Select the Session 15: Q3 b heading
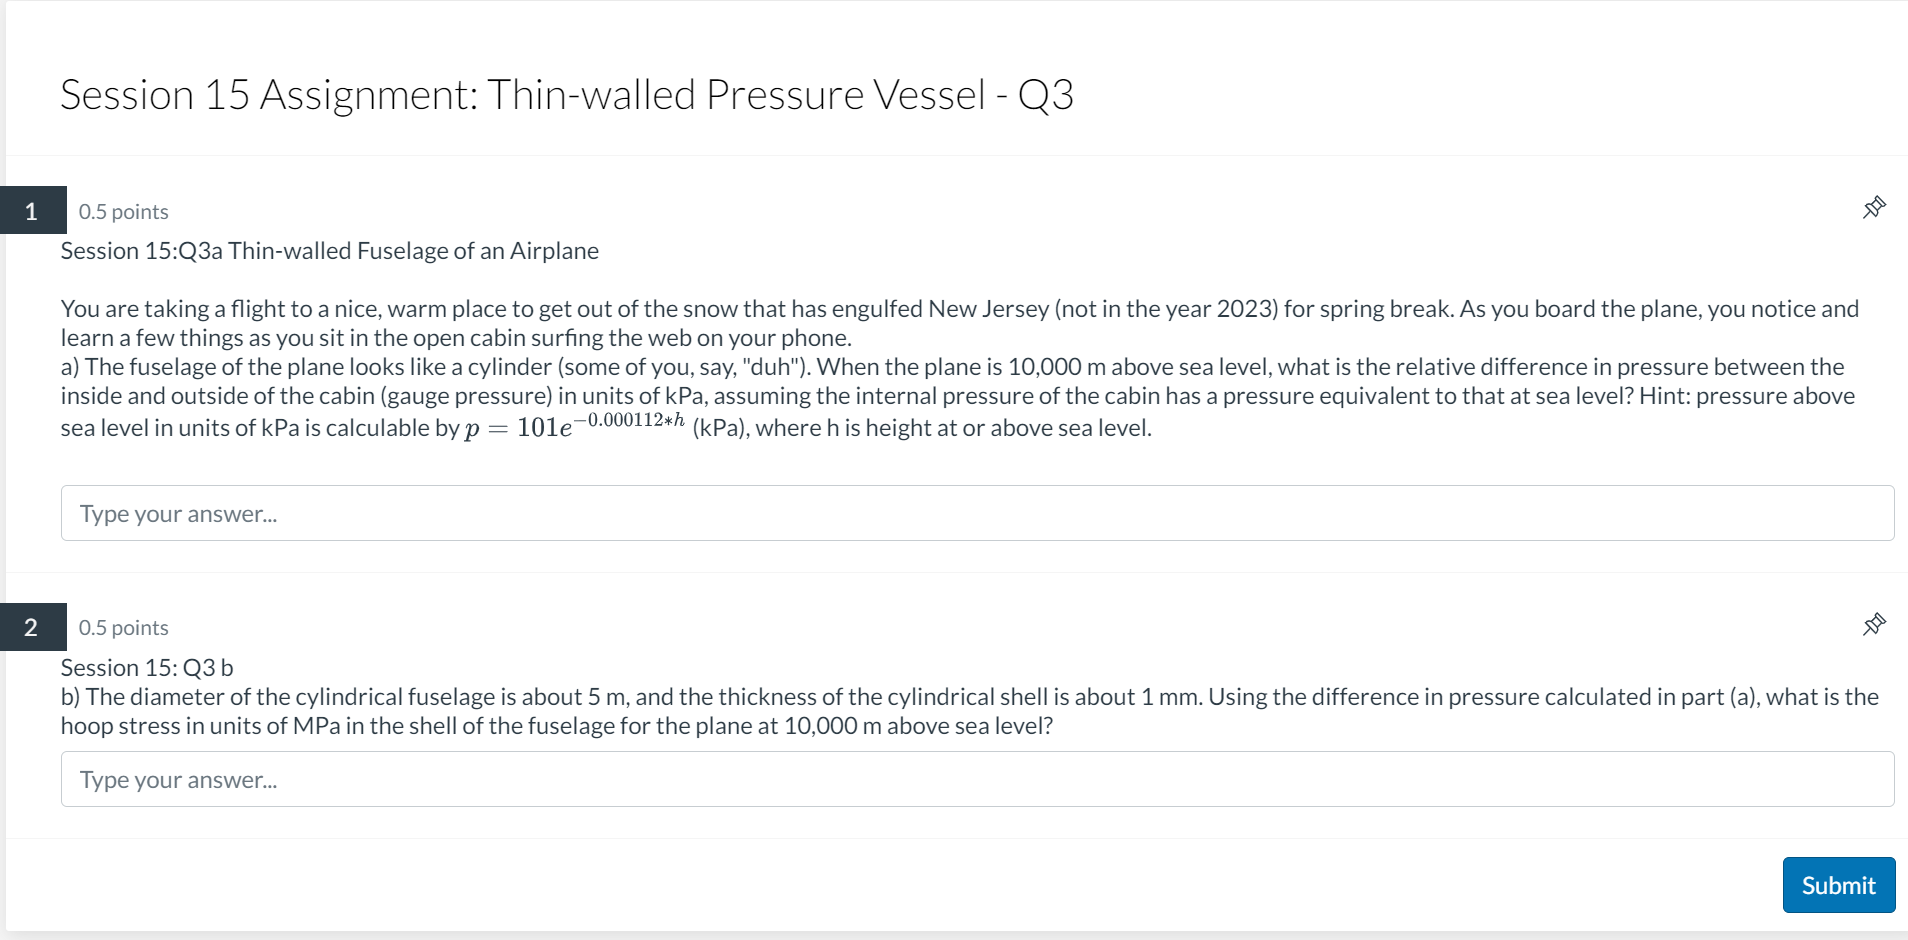Image resolution: width=1908 pixels, height=940 pixels. coord(146,667)
